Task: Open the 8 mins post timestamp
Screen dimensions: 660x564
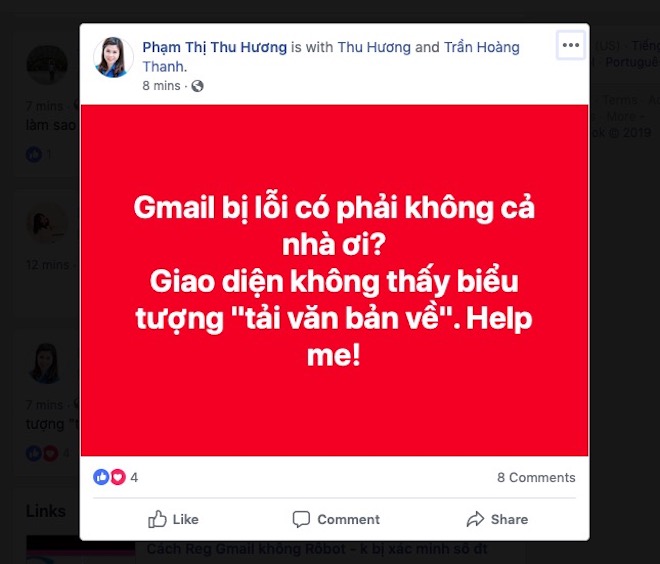Action: (x=161, y=86)
